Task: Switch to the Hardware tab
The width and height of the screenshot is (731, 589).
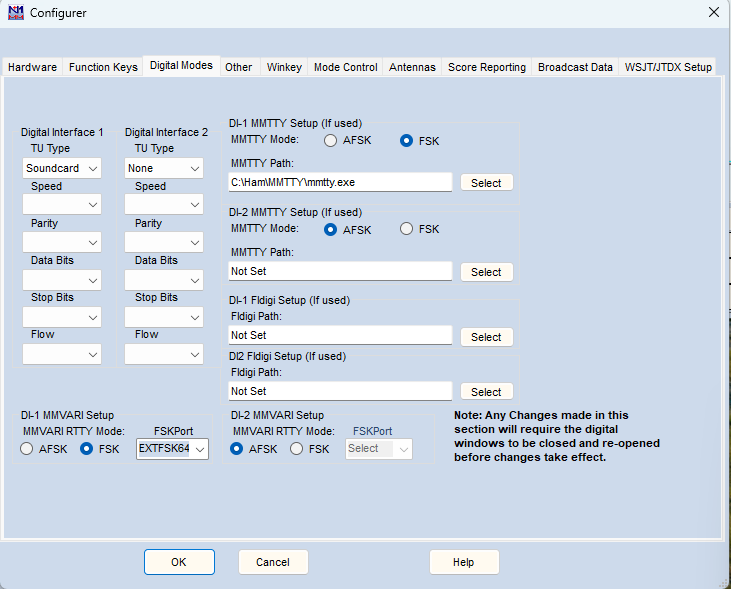Action: [32, 67]
